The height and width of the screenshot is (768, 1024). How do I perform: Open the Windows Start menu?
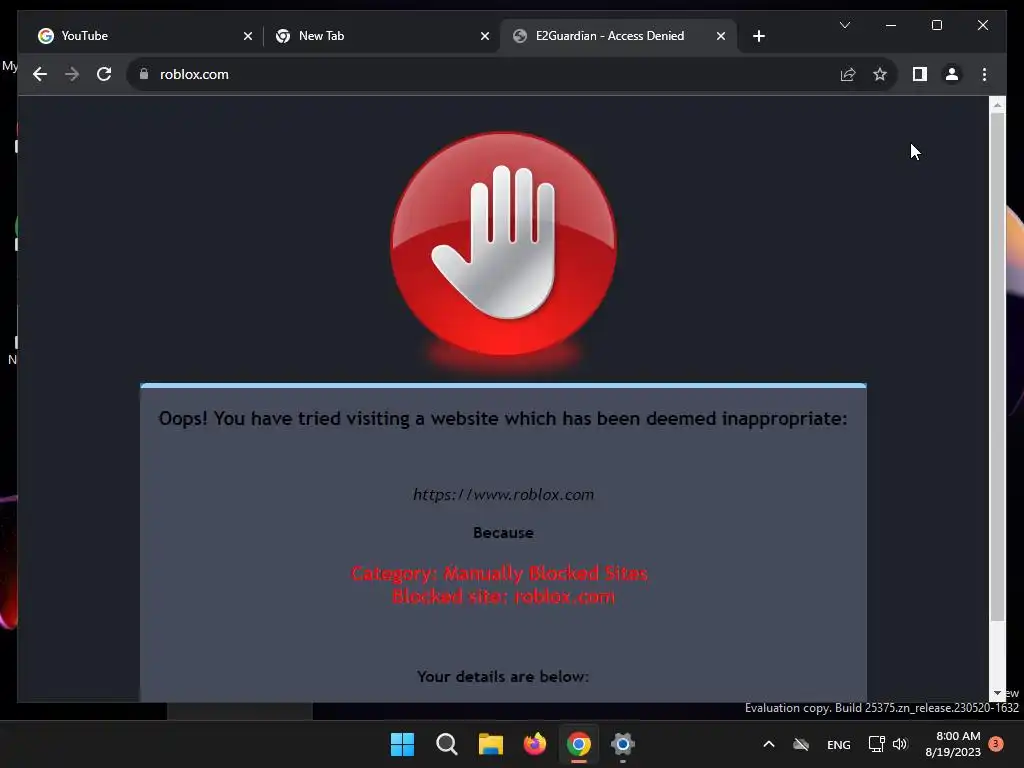[x=402, y=744]
